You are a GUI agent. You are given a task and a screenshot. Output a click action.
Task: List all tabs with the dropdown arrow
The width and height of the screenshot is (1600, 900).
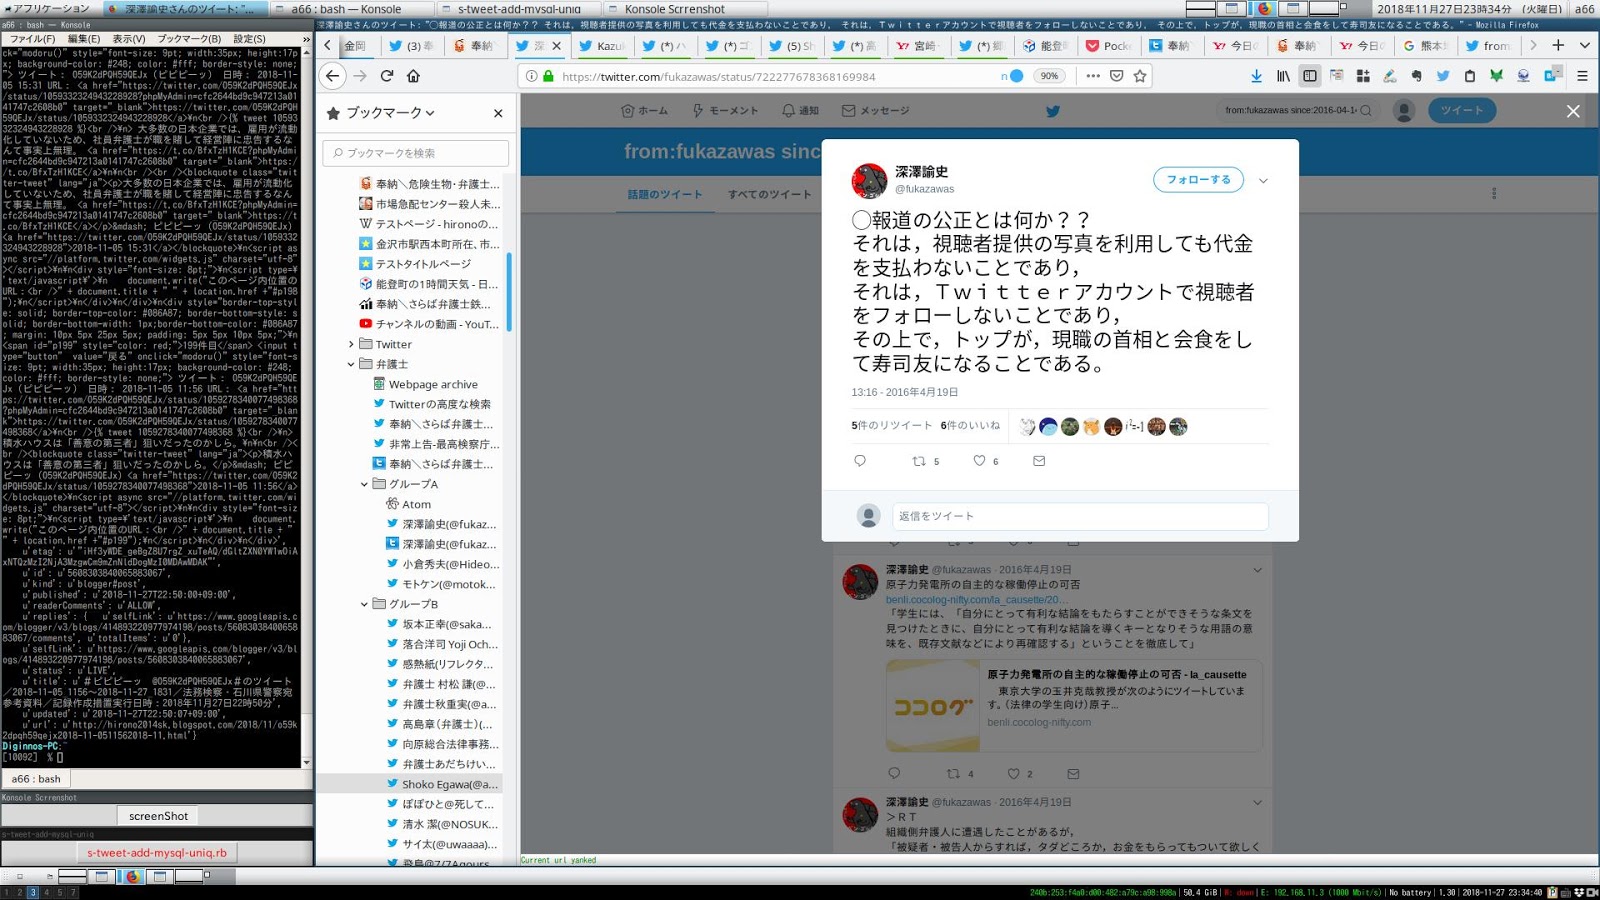(x=1584, y=45)
